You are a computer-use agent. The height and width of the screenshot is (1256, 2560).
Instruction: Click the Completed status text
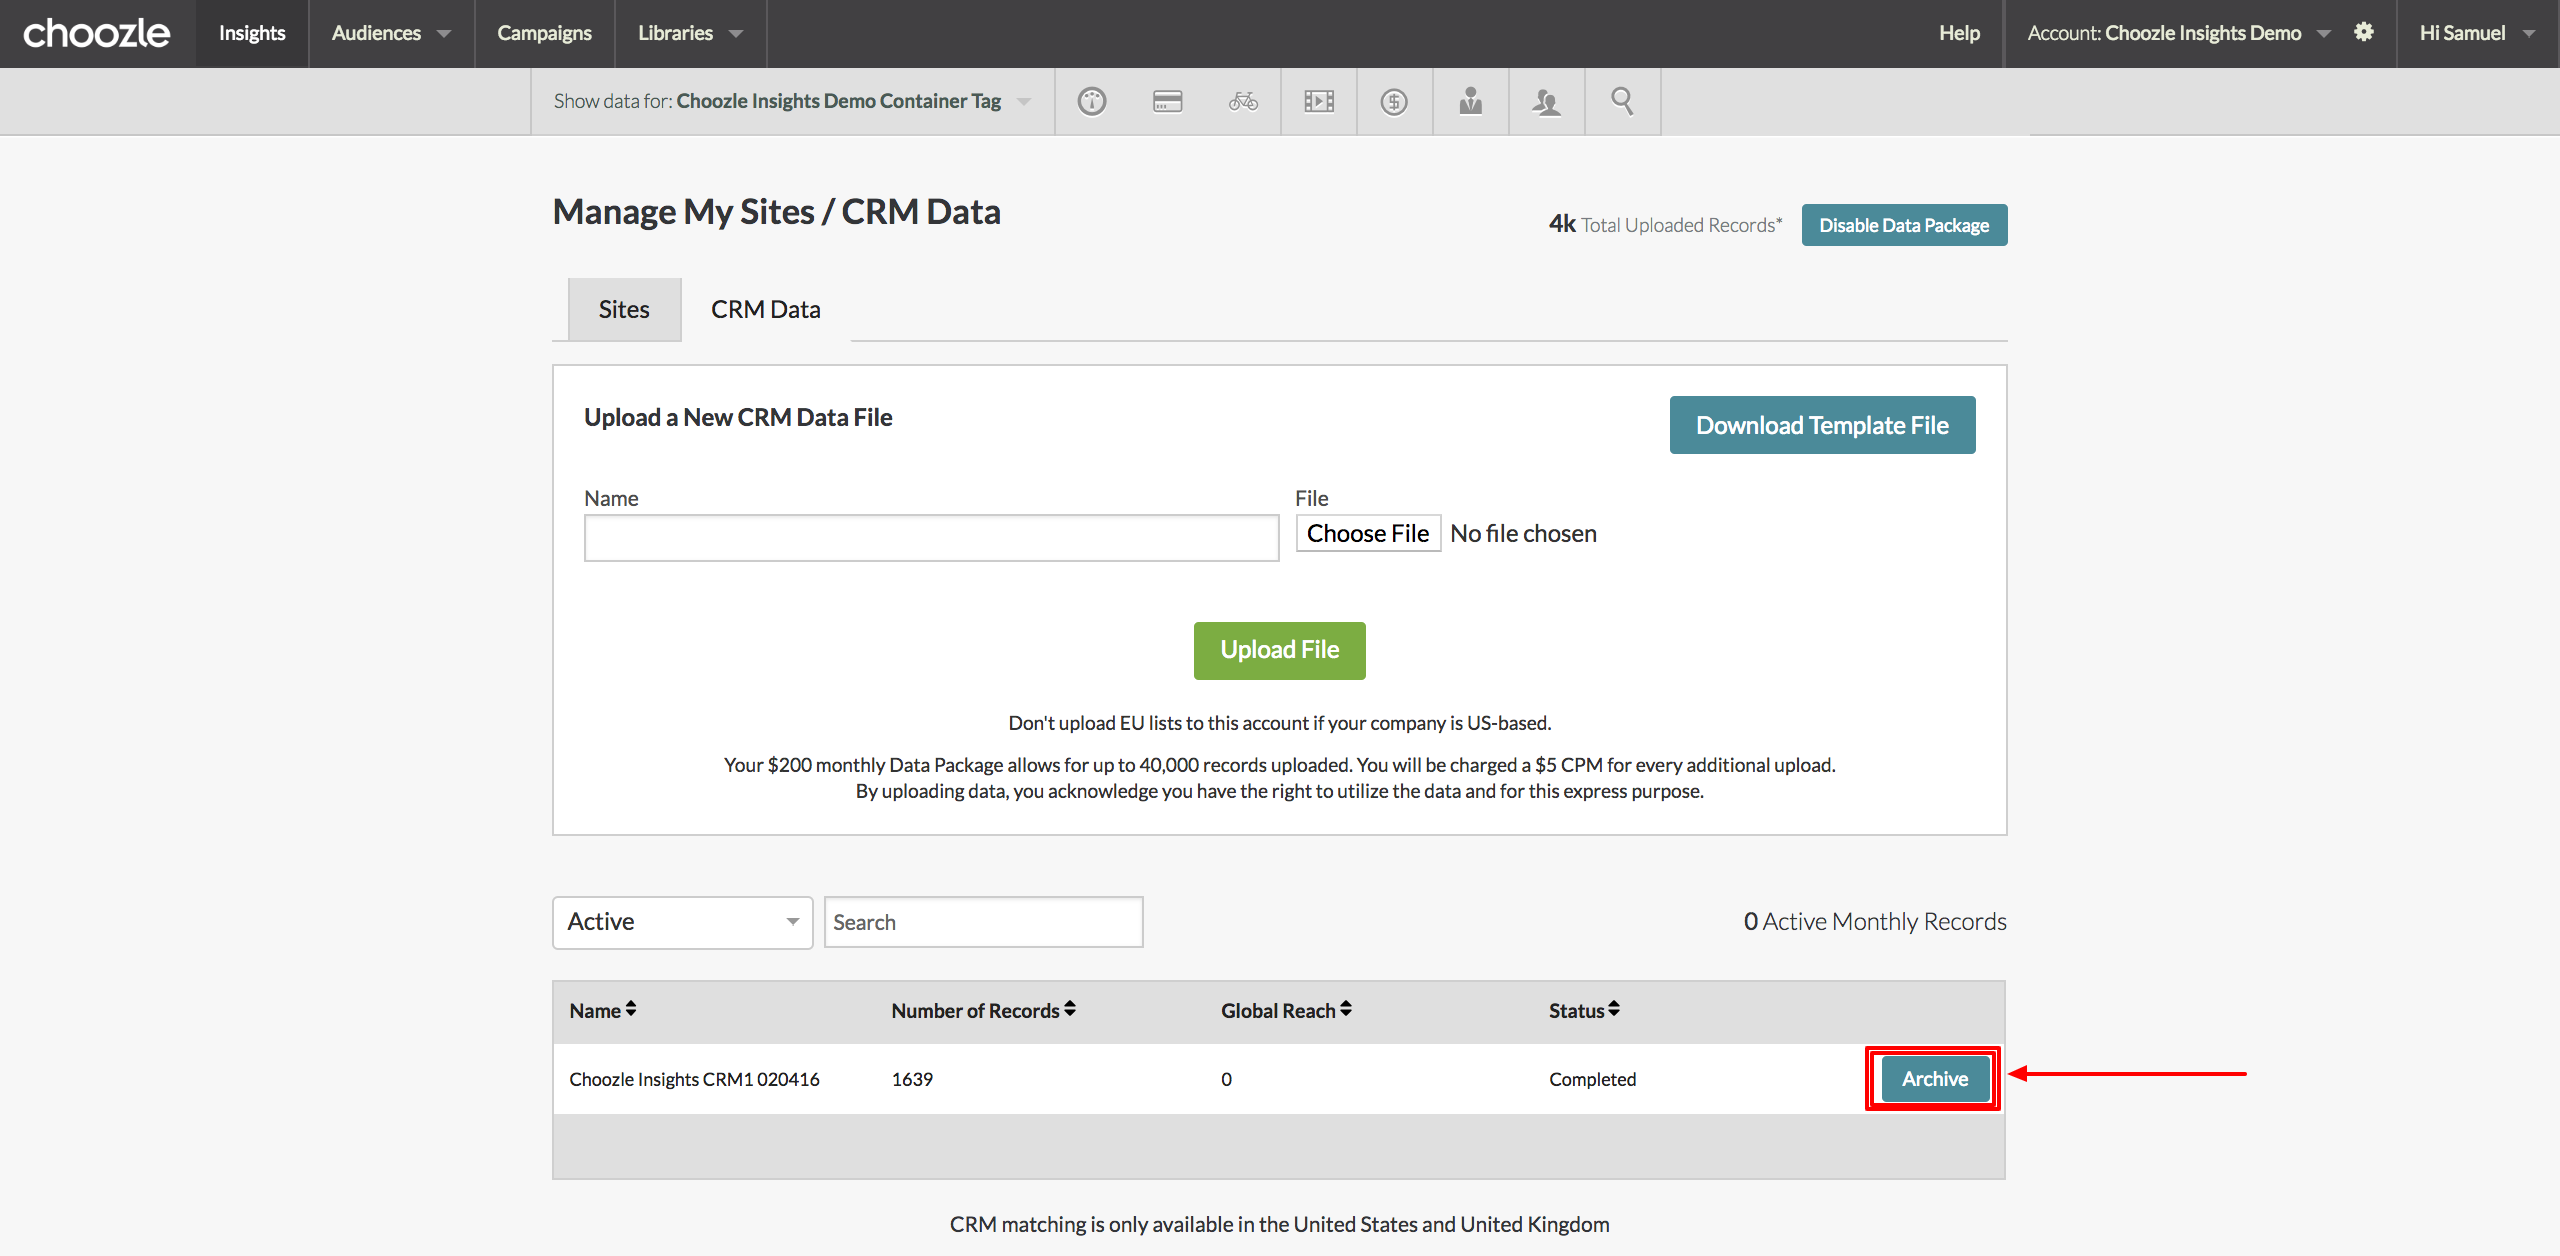1592,1079
